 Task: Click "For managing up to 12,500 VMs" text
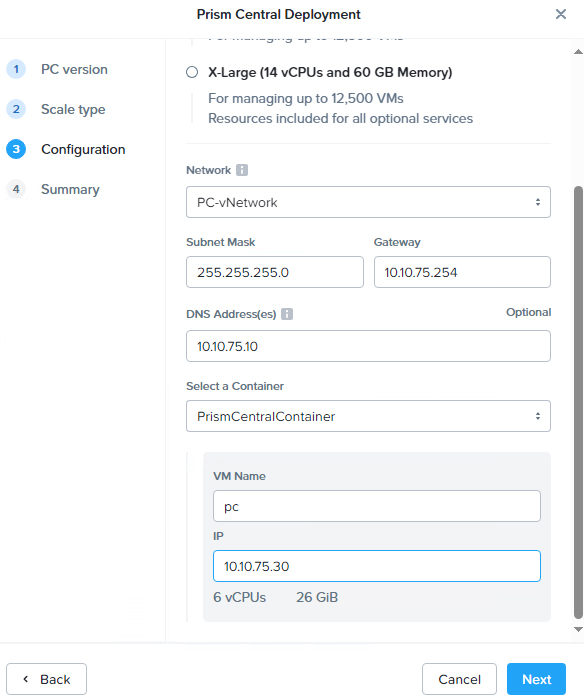[x=306, y=98]
